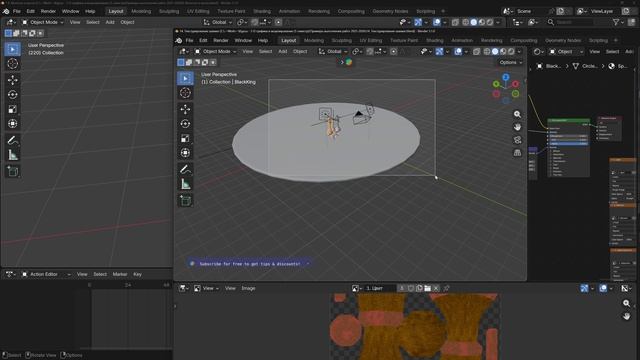Click the subscribe for free tips banner

249,264
